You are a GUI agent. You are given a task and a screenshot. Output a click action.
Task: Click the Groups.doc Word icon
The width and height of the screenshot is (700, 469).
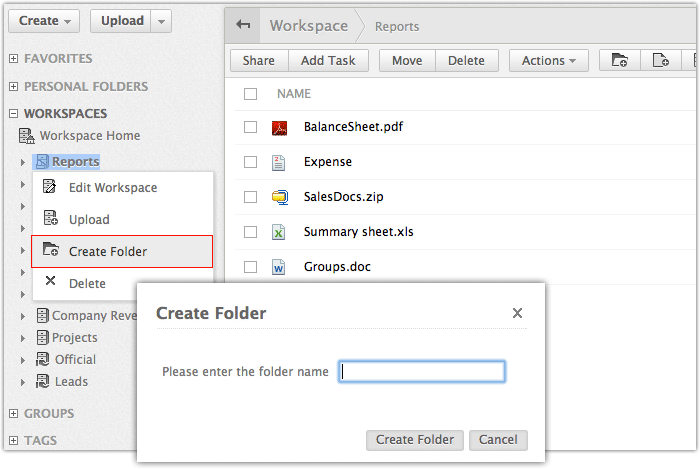(279, 267)
